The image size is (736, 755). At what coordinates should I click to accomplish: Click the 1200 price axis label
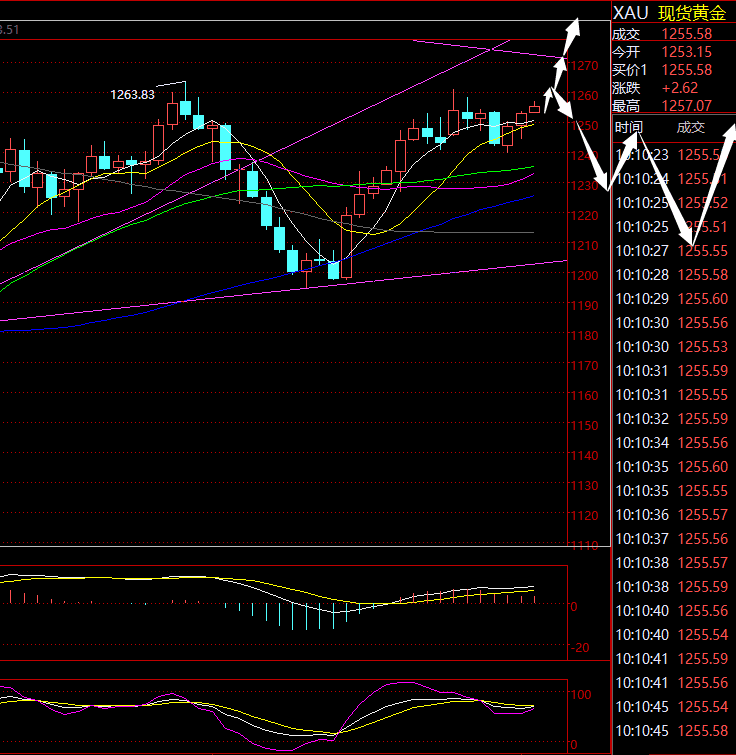[x=584, y=275]
